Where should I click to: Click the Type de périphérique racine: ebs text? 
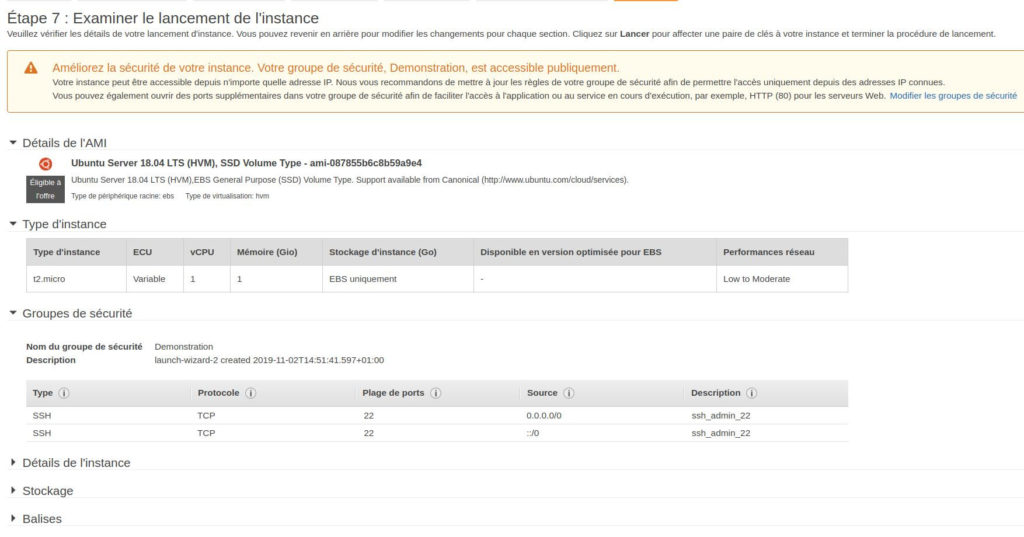pos(122,196)
